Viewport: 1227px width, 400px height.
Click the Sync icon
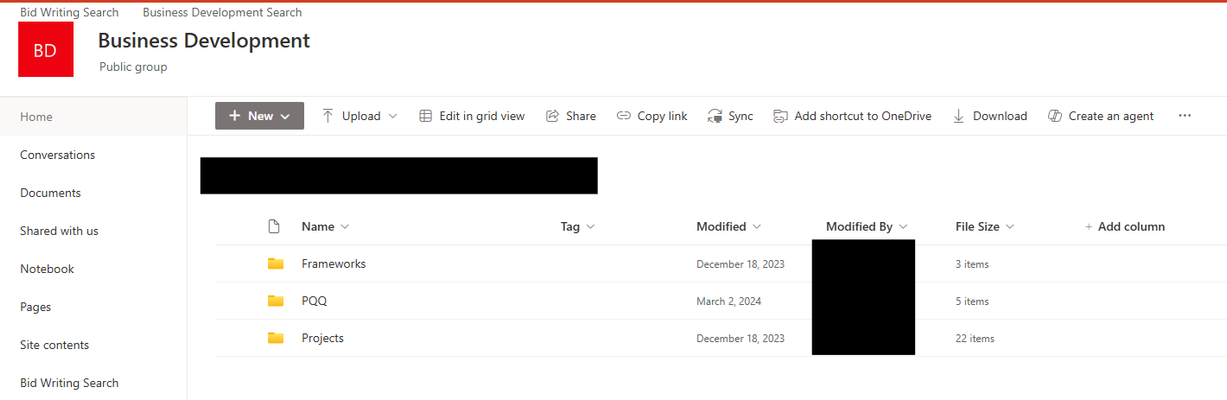coord(715,116)
